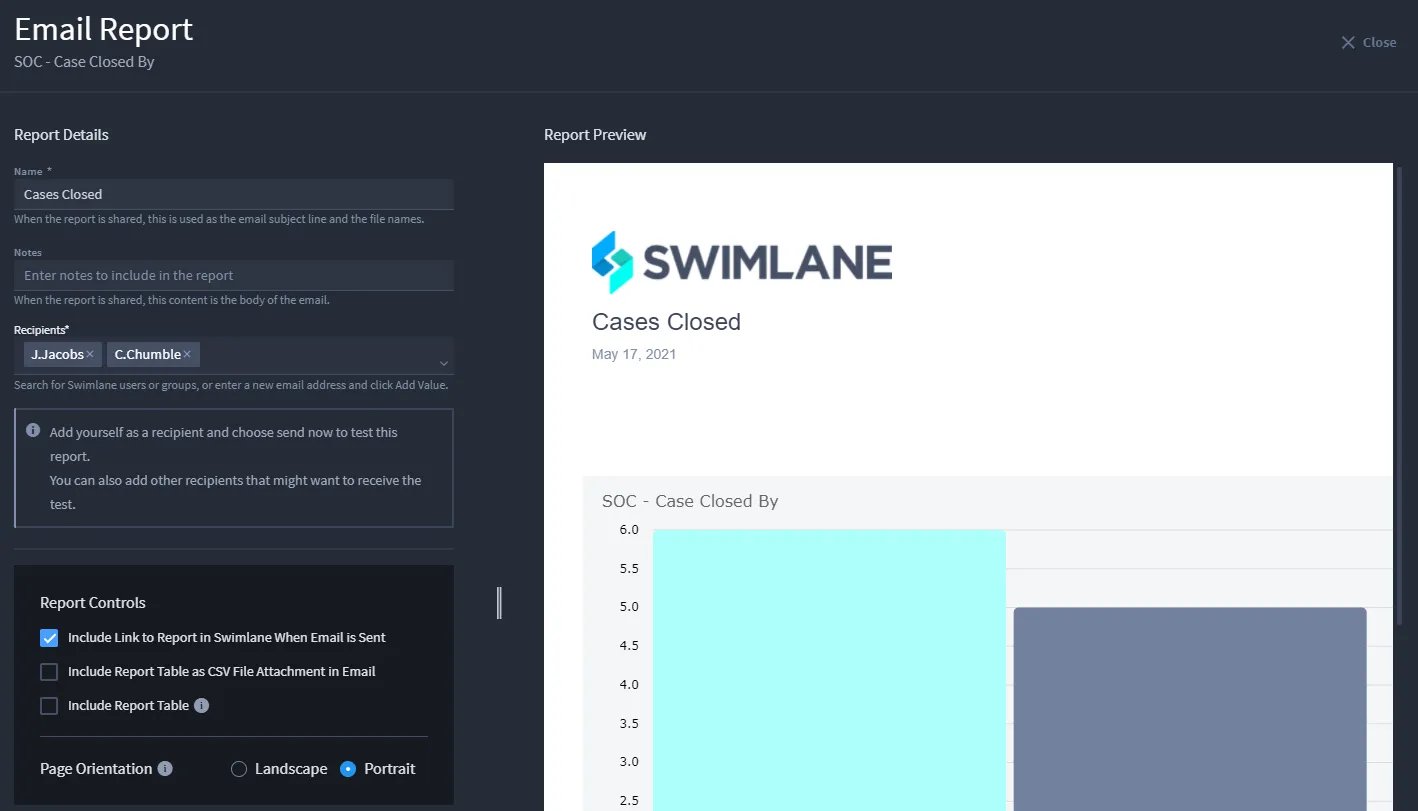Click the Swimlane logo in report preview

click(742, 262)
